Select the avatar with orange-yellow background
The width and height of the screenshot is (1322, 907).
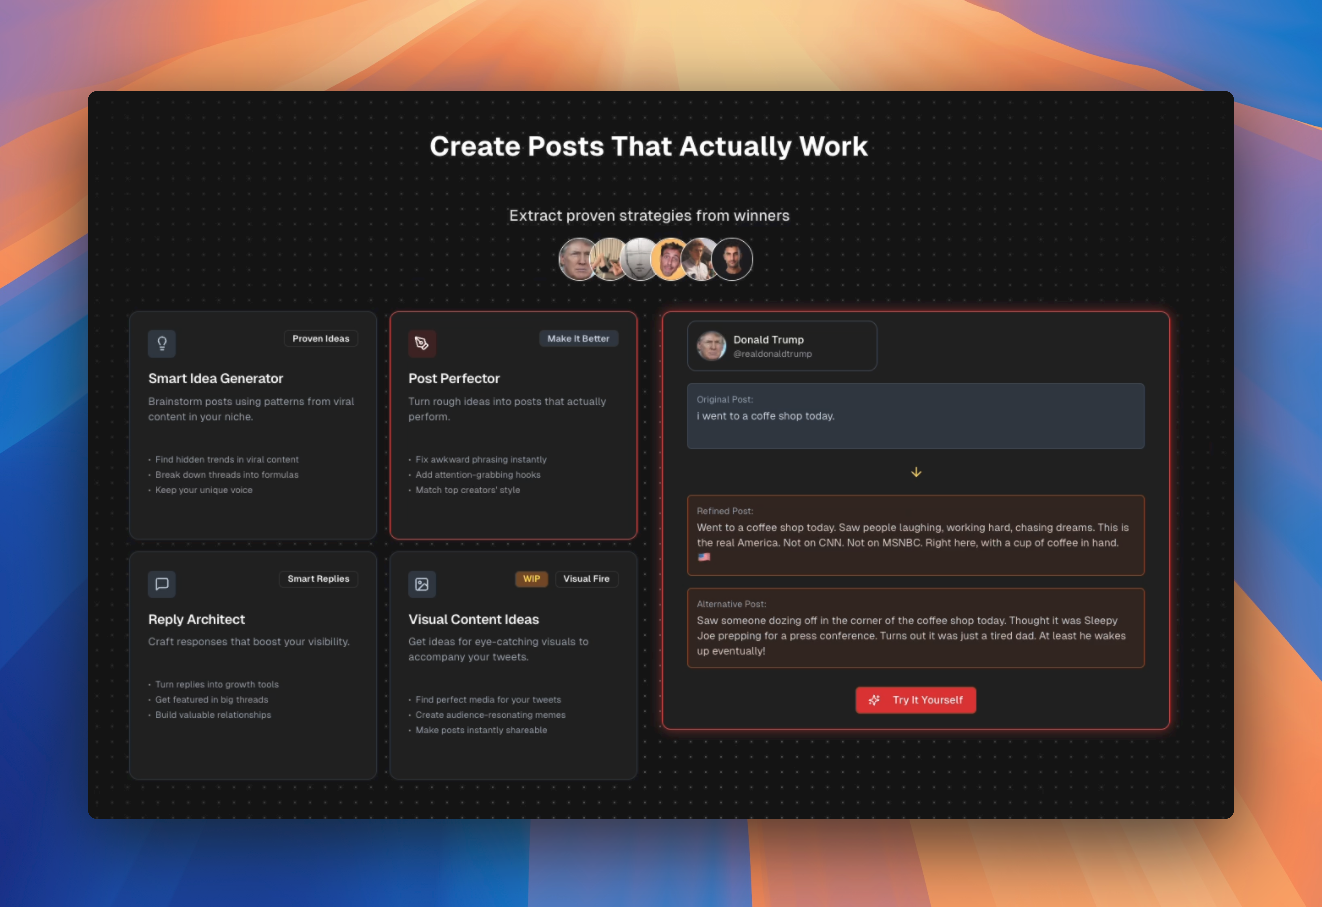(668, 259)
